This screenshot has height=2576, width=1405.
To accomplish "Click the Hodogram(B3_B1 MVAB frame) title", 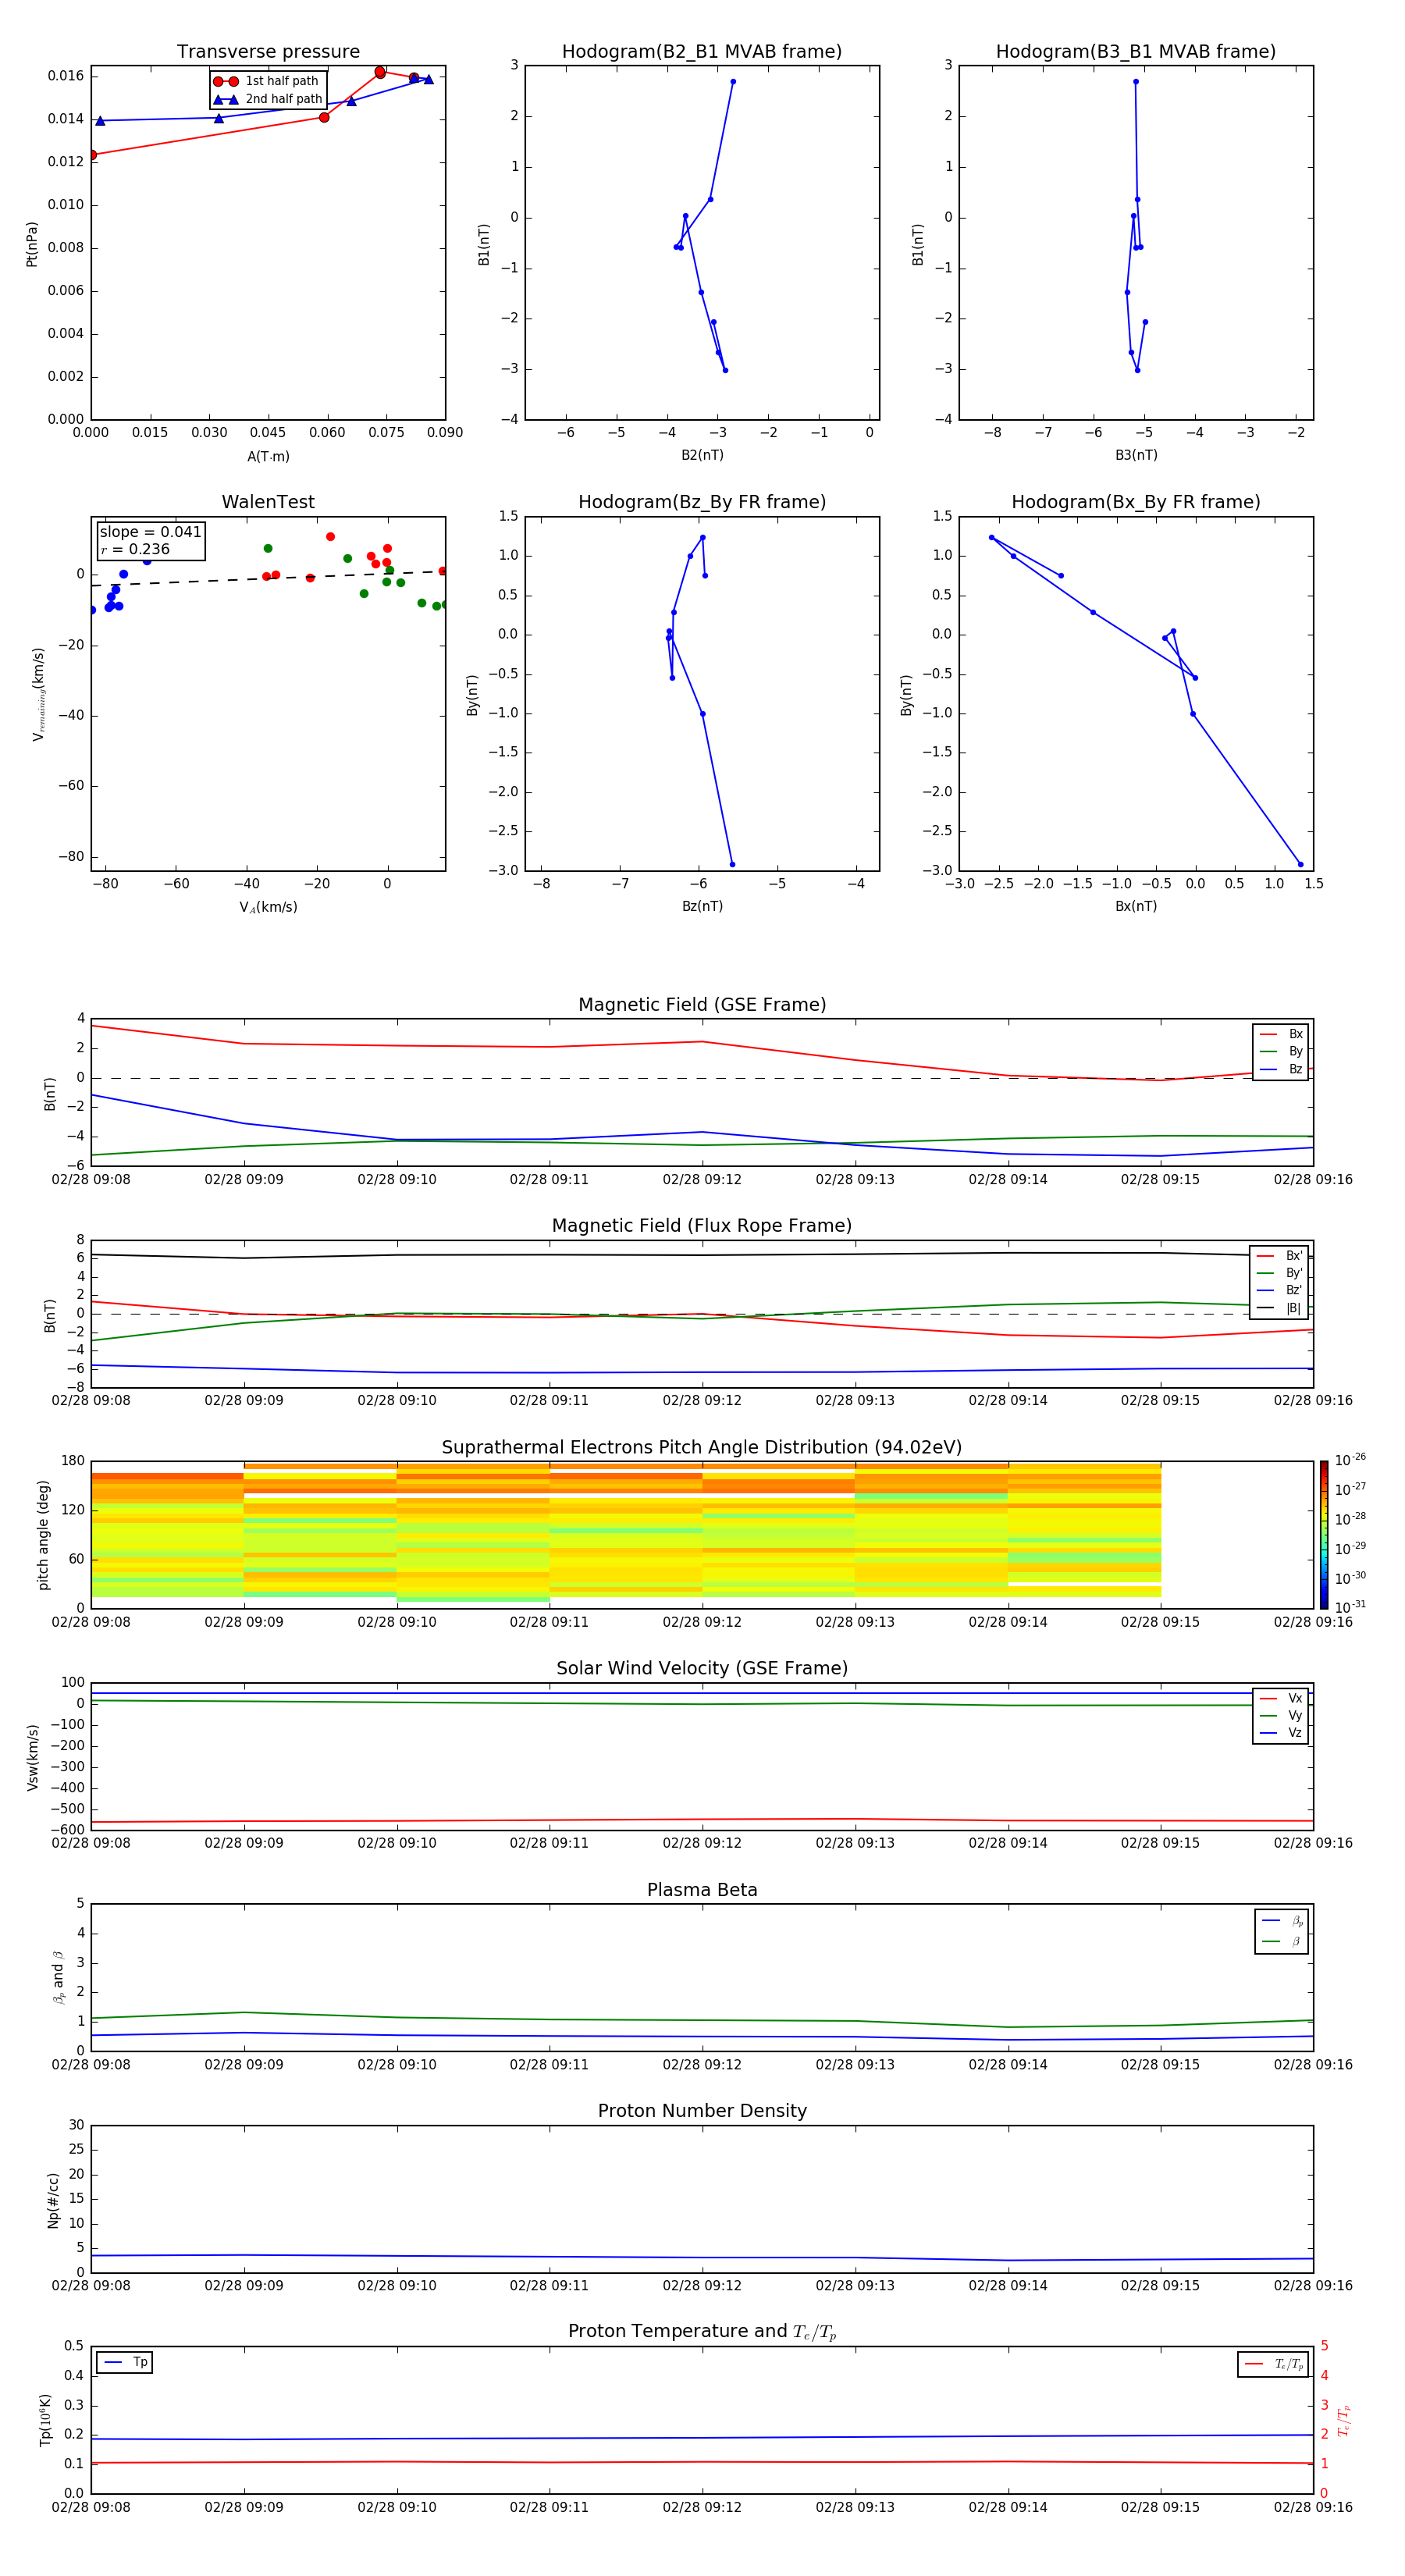I will [x=1136, y=52].
